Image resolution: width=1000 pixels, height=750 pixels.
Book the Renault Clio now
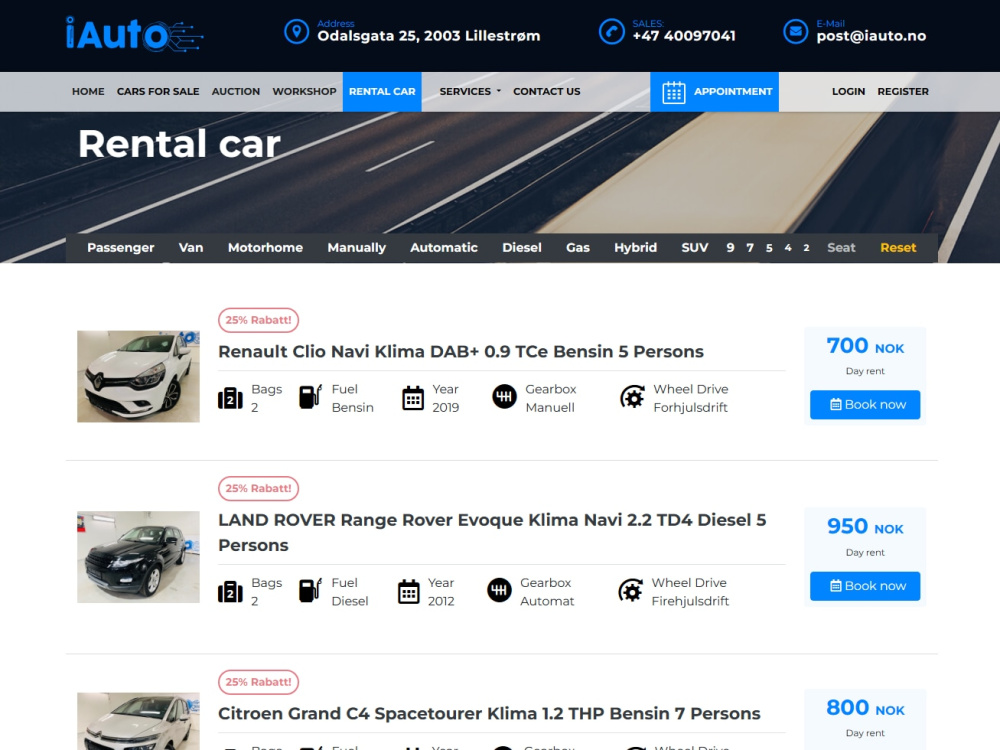865,404
